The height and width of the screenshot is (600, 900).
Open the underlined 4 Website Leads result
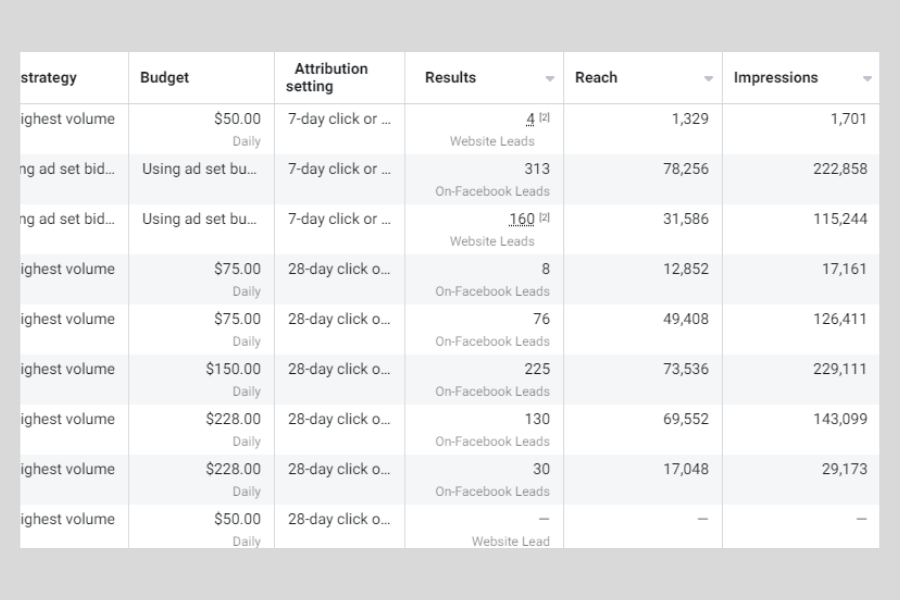[530, 119]
